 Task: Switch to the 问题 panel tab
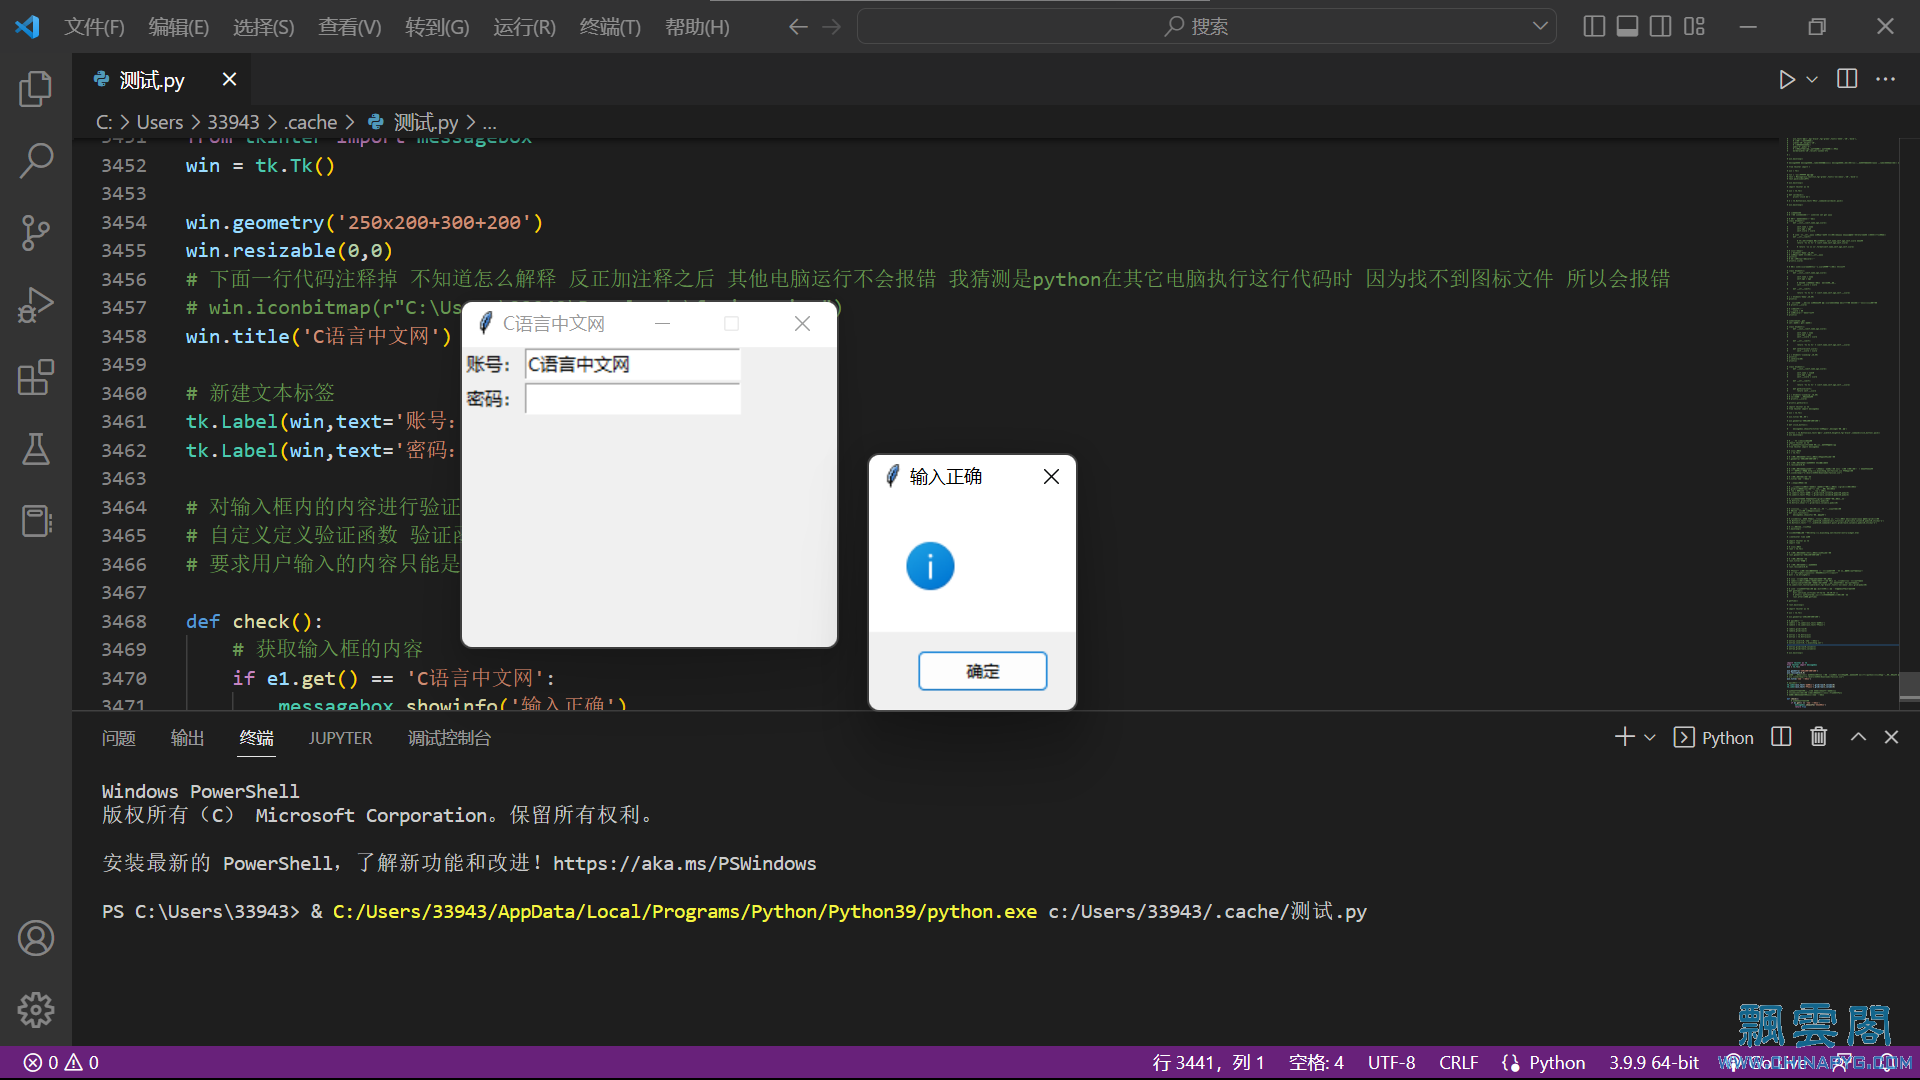point(118,738)
